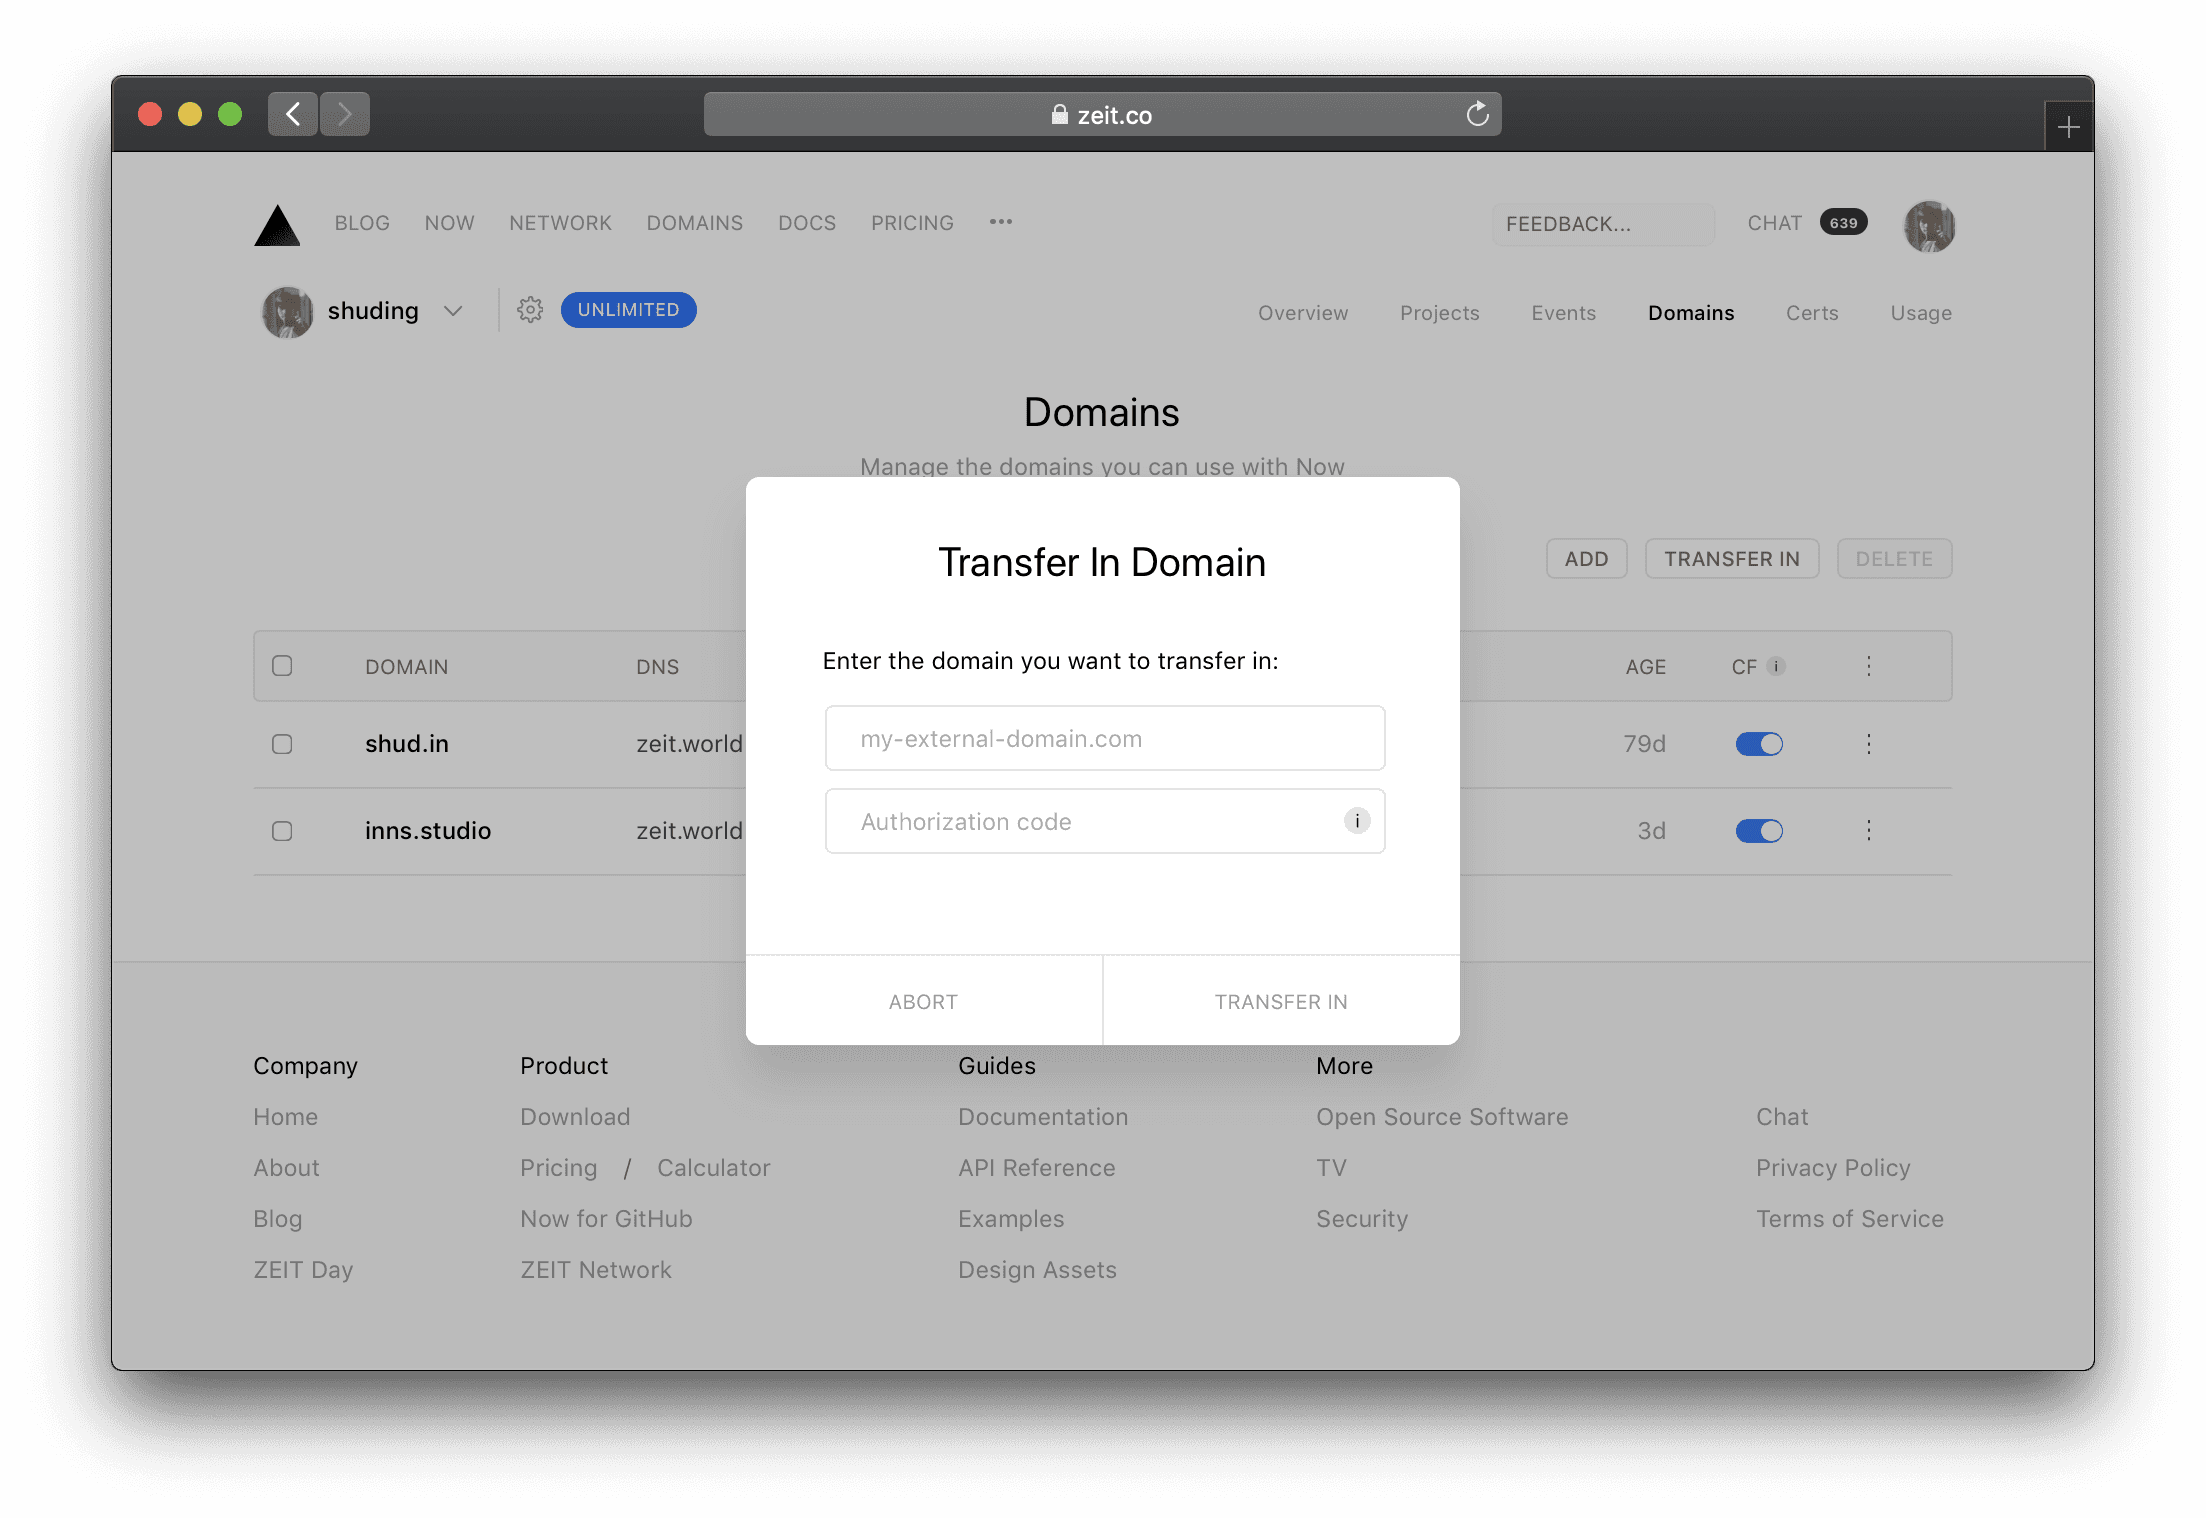Open a new tab with the plus icon

click(2068, 124)
